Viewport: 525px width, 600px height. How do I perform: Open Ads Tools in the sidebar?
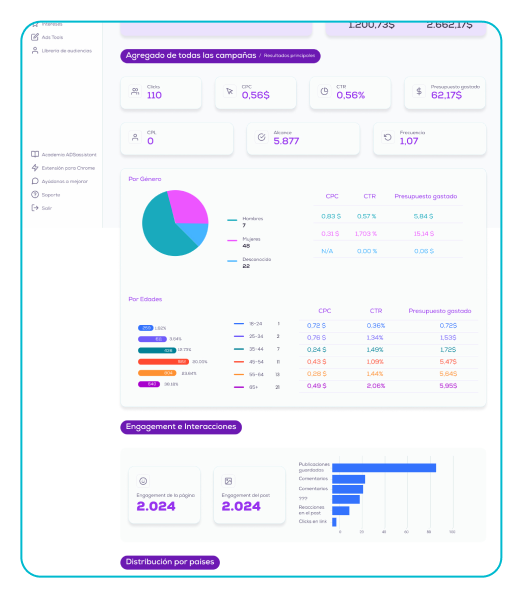[47, 37]
